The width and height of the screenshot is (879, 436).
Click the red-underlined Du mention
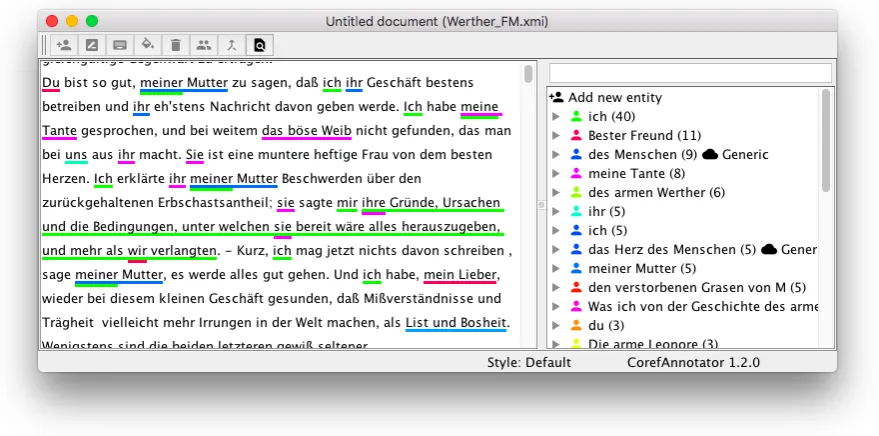51,83
